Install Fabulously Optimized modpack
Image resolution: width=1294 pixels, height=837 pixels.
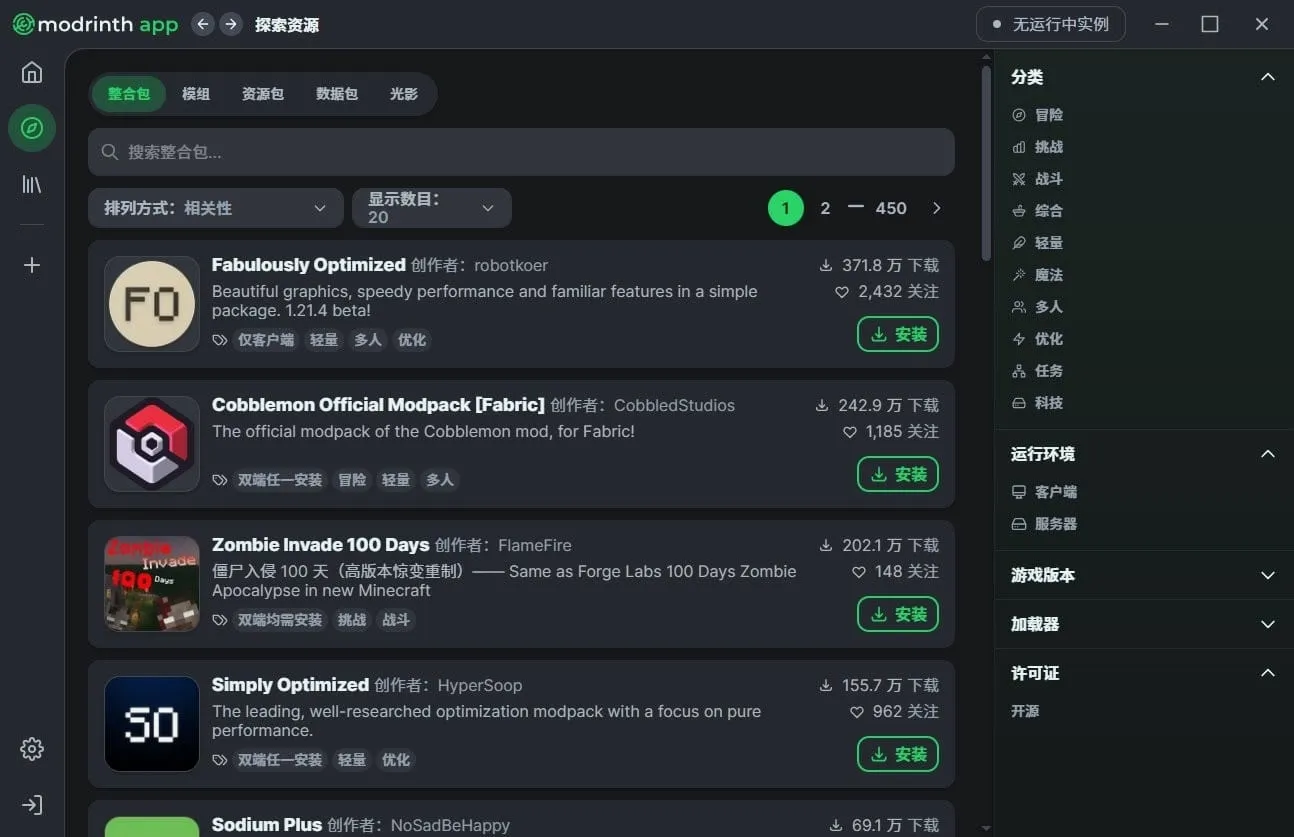pos(898,334)
